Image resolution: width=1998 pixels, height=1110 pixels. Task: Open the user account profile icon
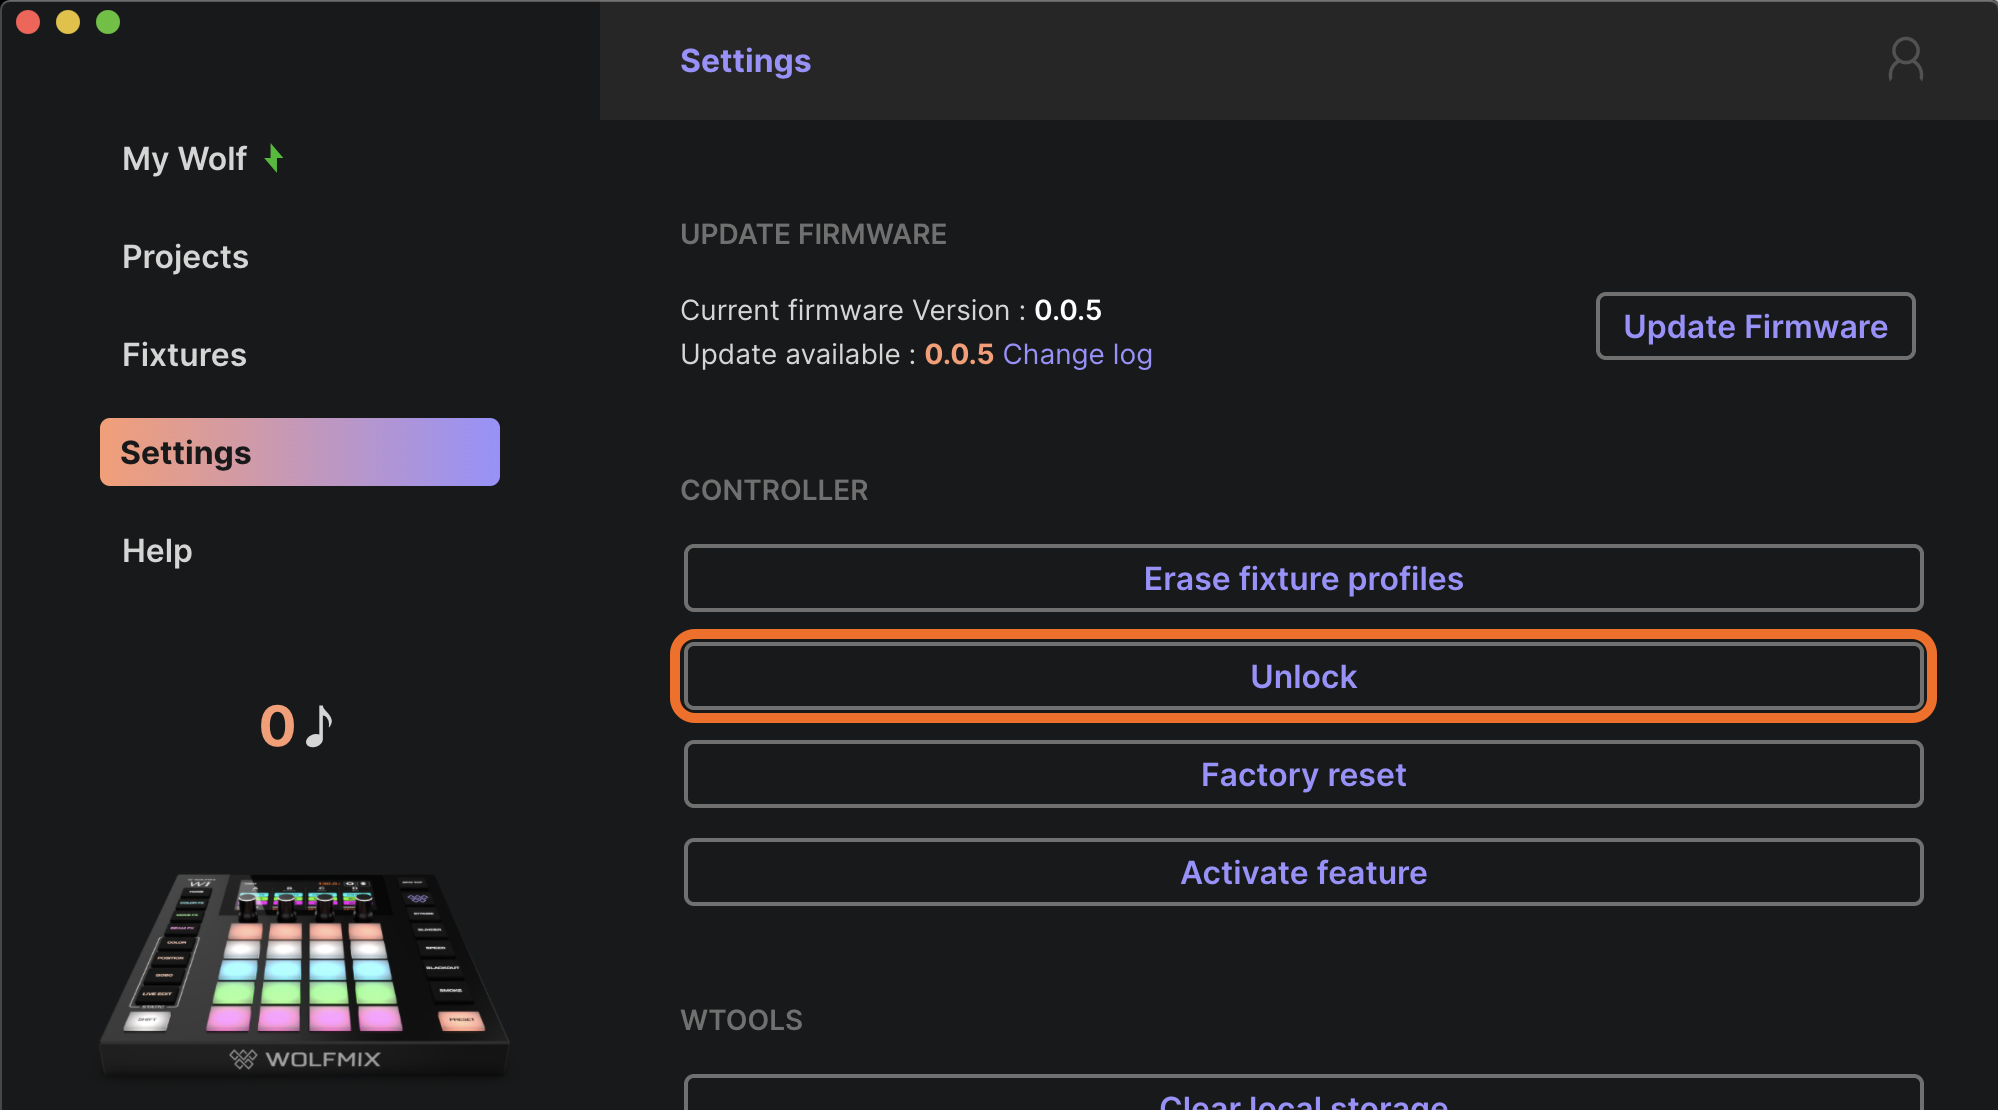(x=1905, y=60)
